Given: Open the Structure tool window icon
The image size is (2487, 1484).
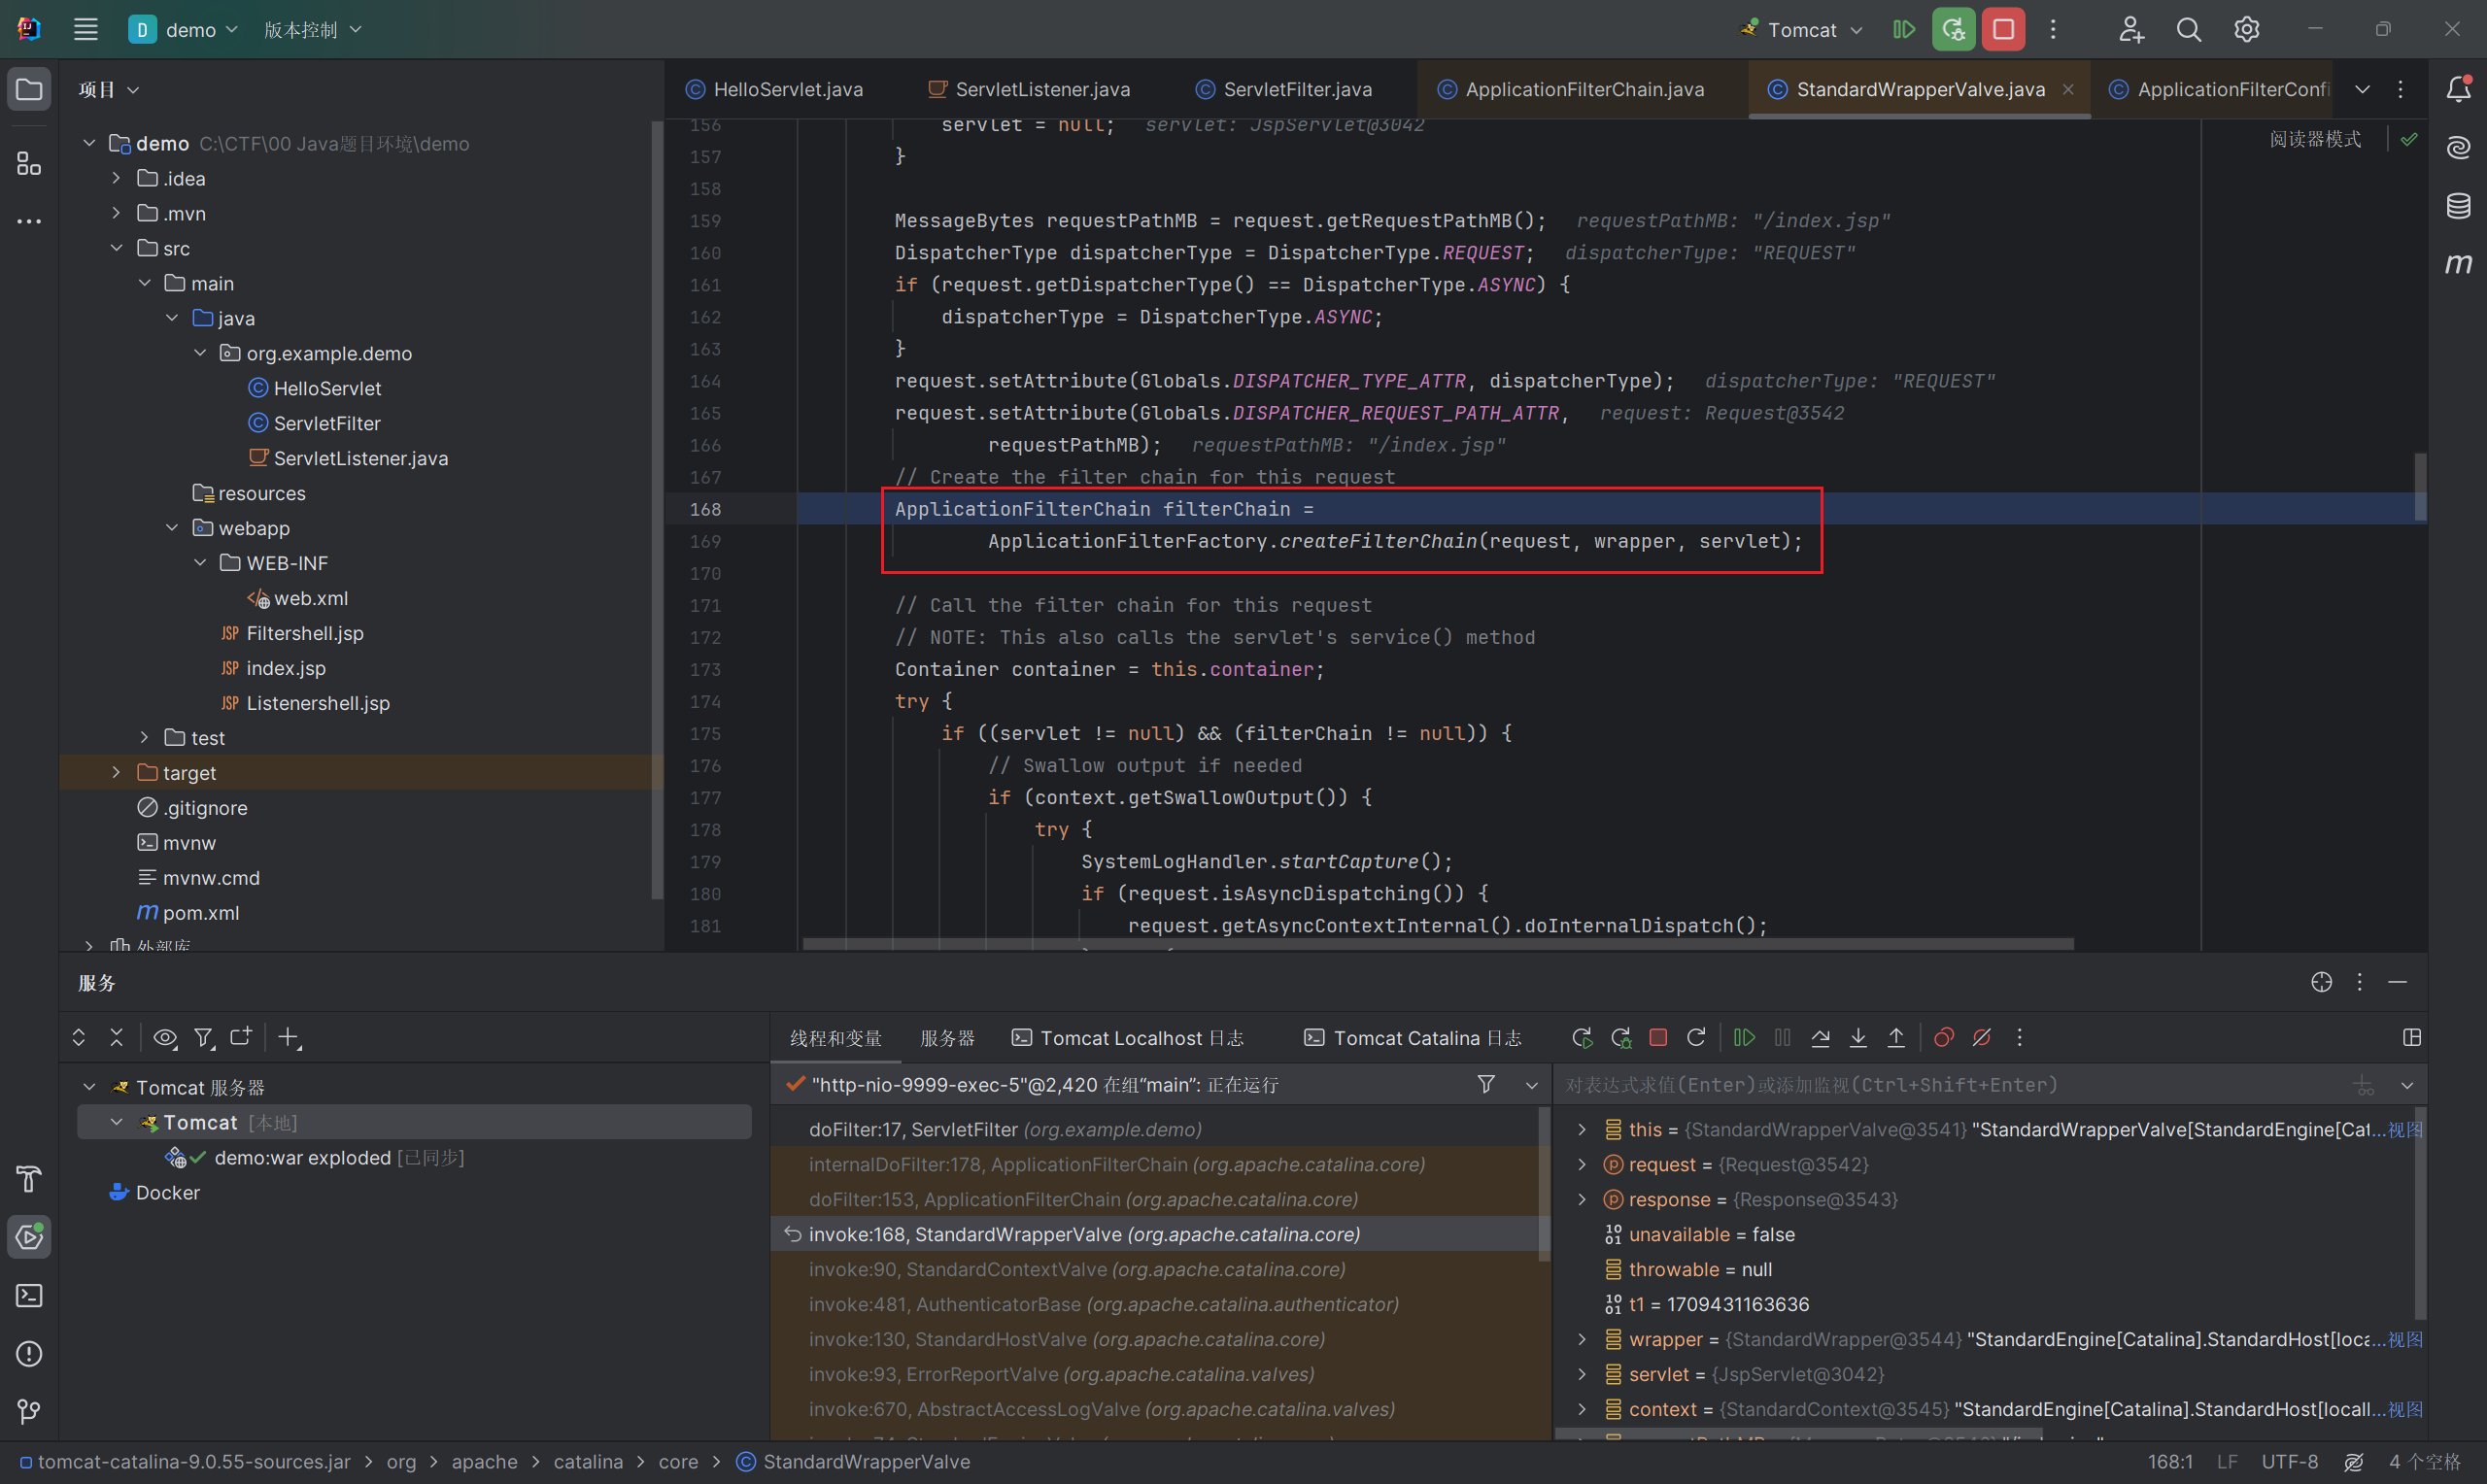Looking at the screenshot, I should [x=29, y=163].
